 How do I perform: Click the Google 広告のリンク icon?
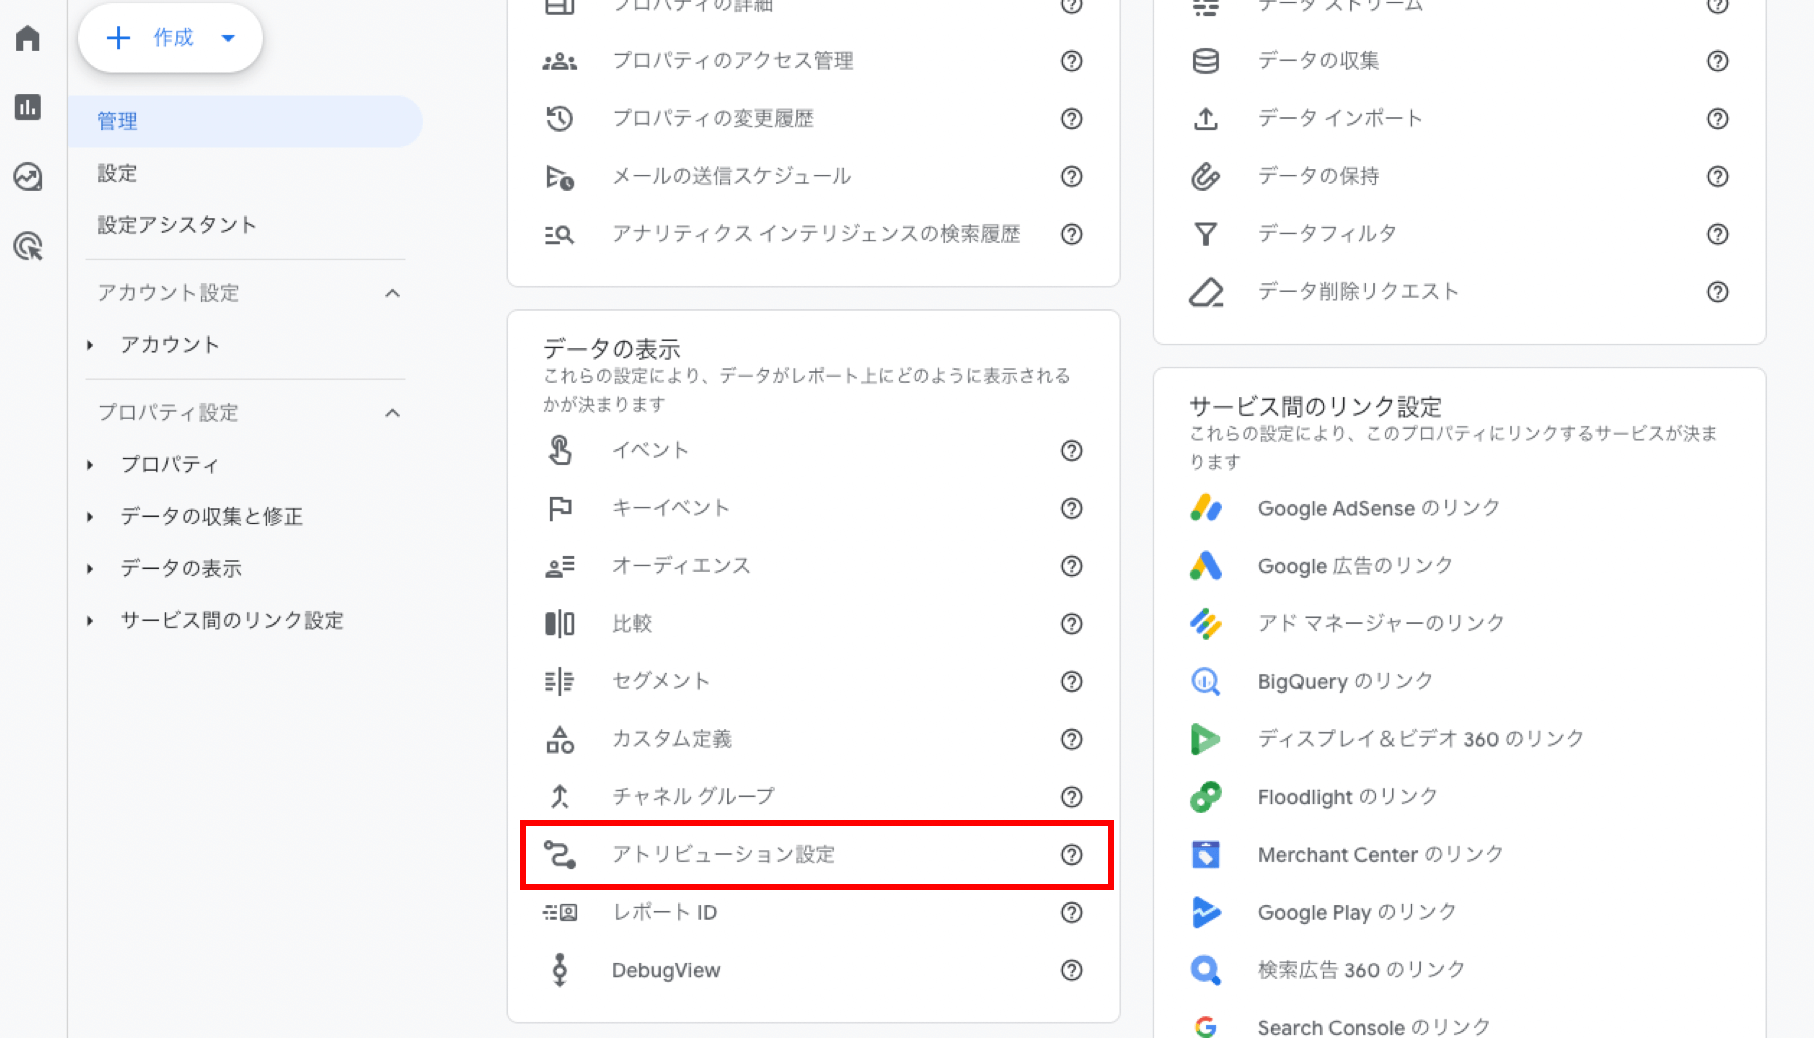[x=1206, y=566]
